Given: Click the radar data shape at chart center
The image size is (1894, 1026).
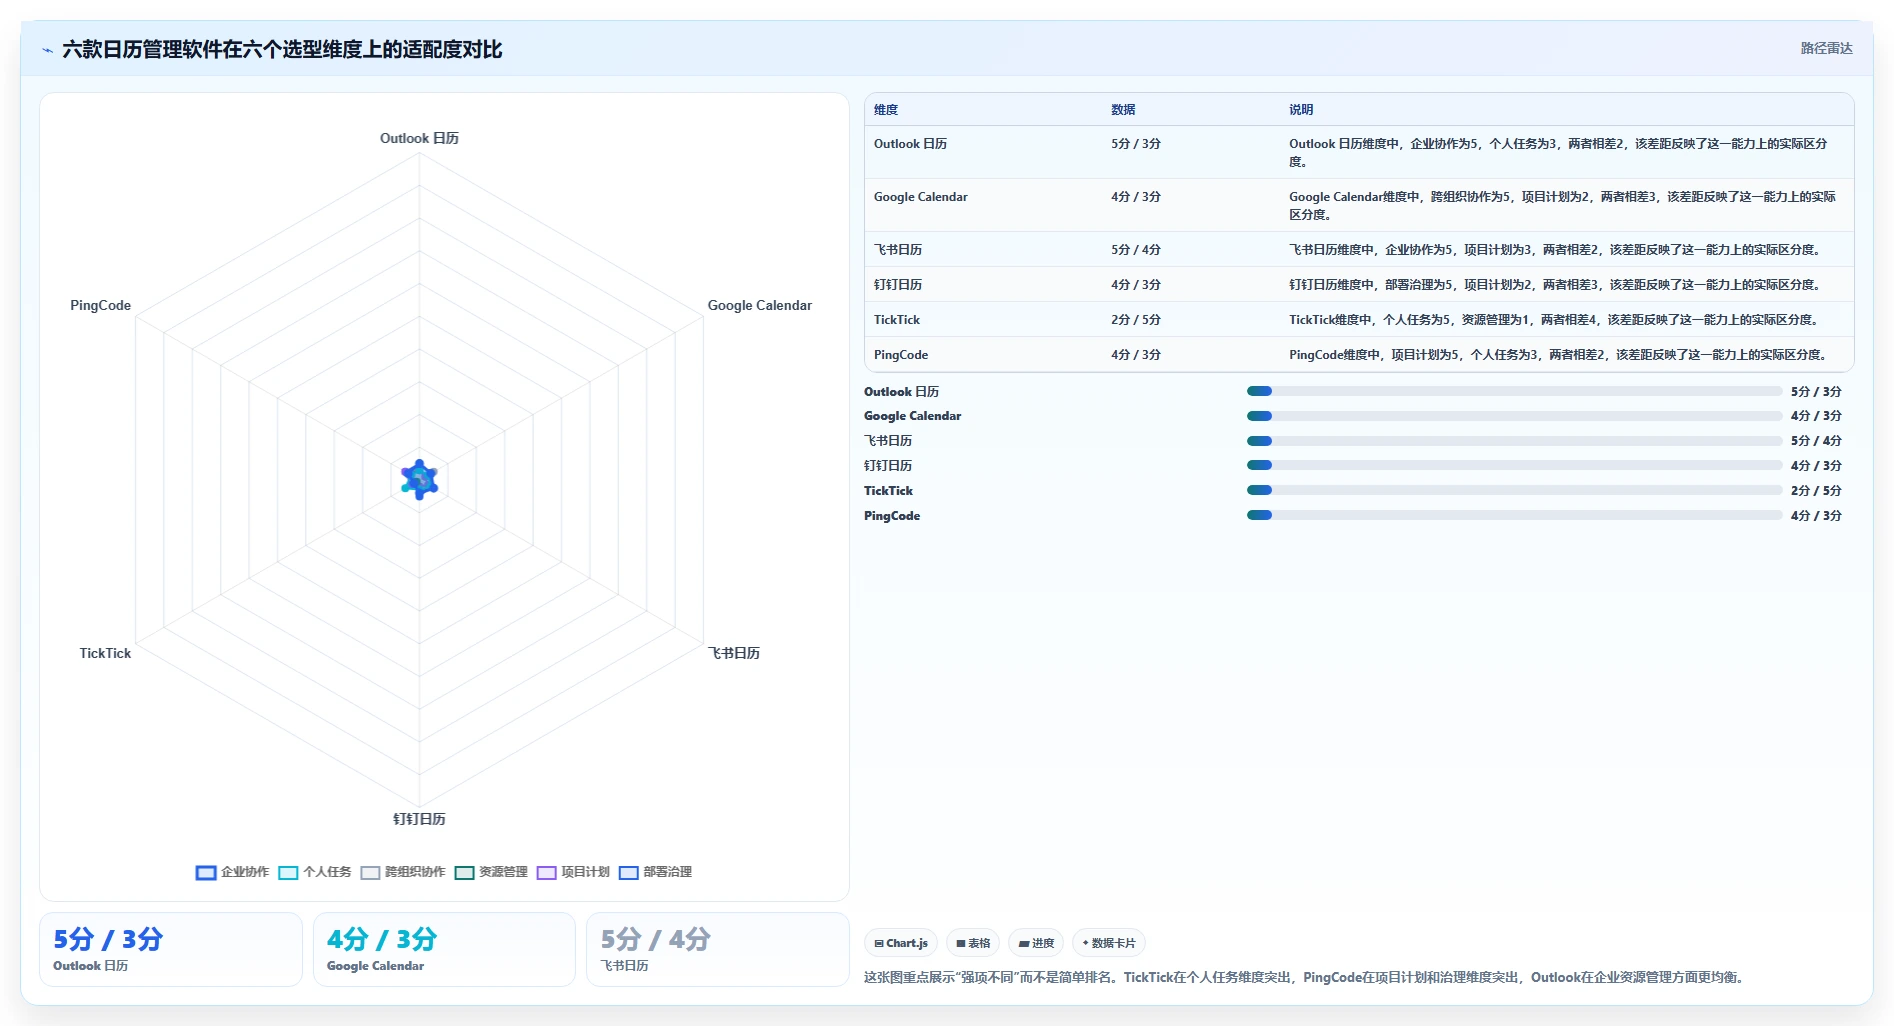Looking at the screenshot, I should click(419, 480).
